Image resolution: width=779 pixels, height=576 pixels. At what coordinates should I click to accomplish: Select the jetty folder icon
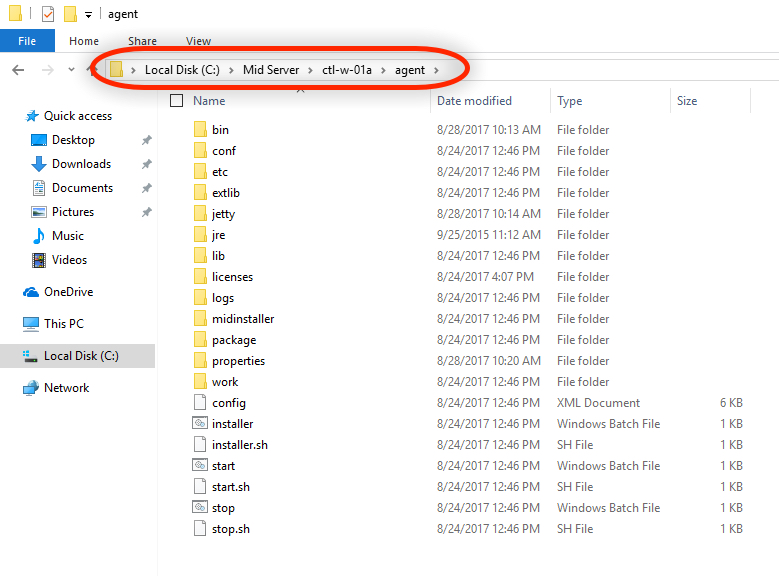point(200,214)
